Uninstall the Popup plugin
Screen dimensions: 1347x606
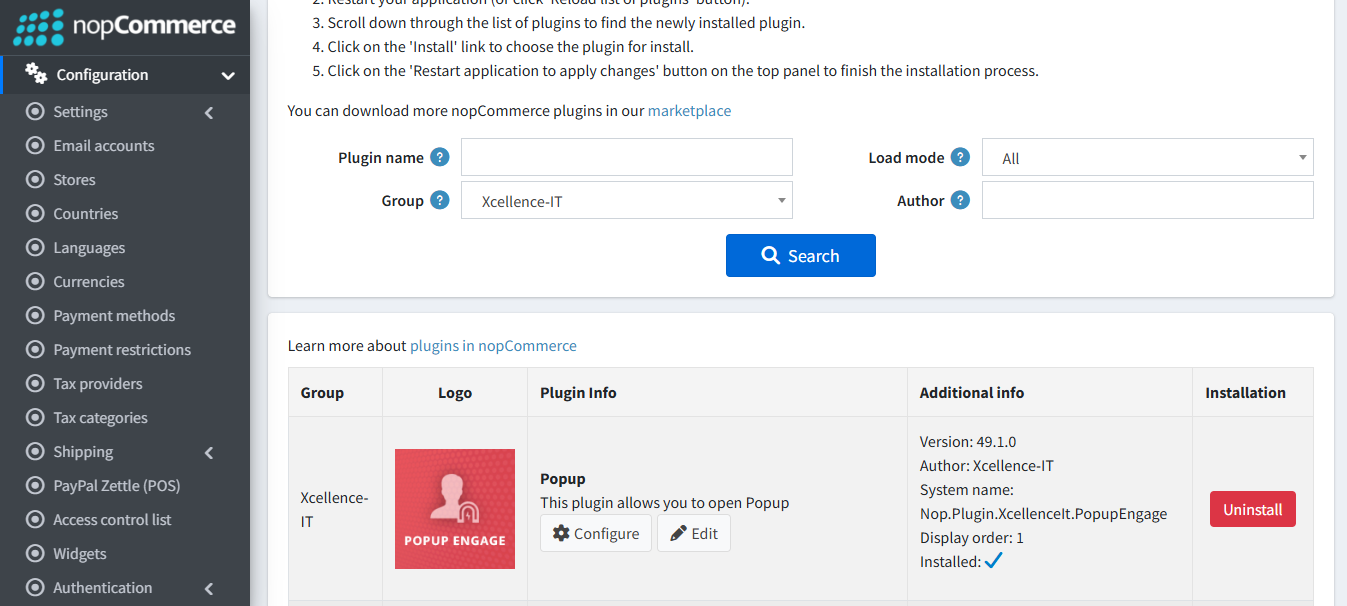[x=1252, y=509]
